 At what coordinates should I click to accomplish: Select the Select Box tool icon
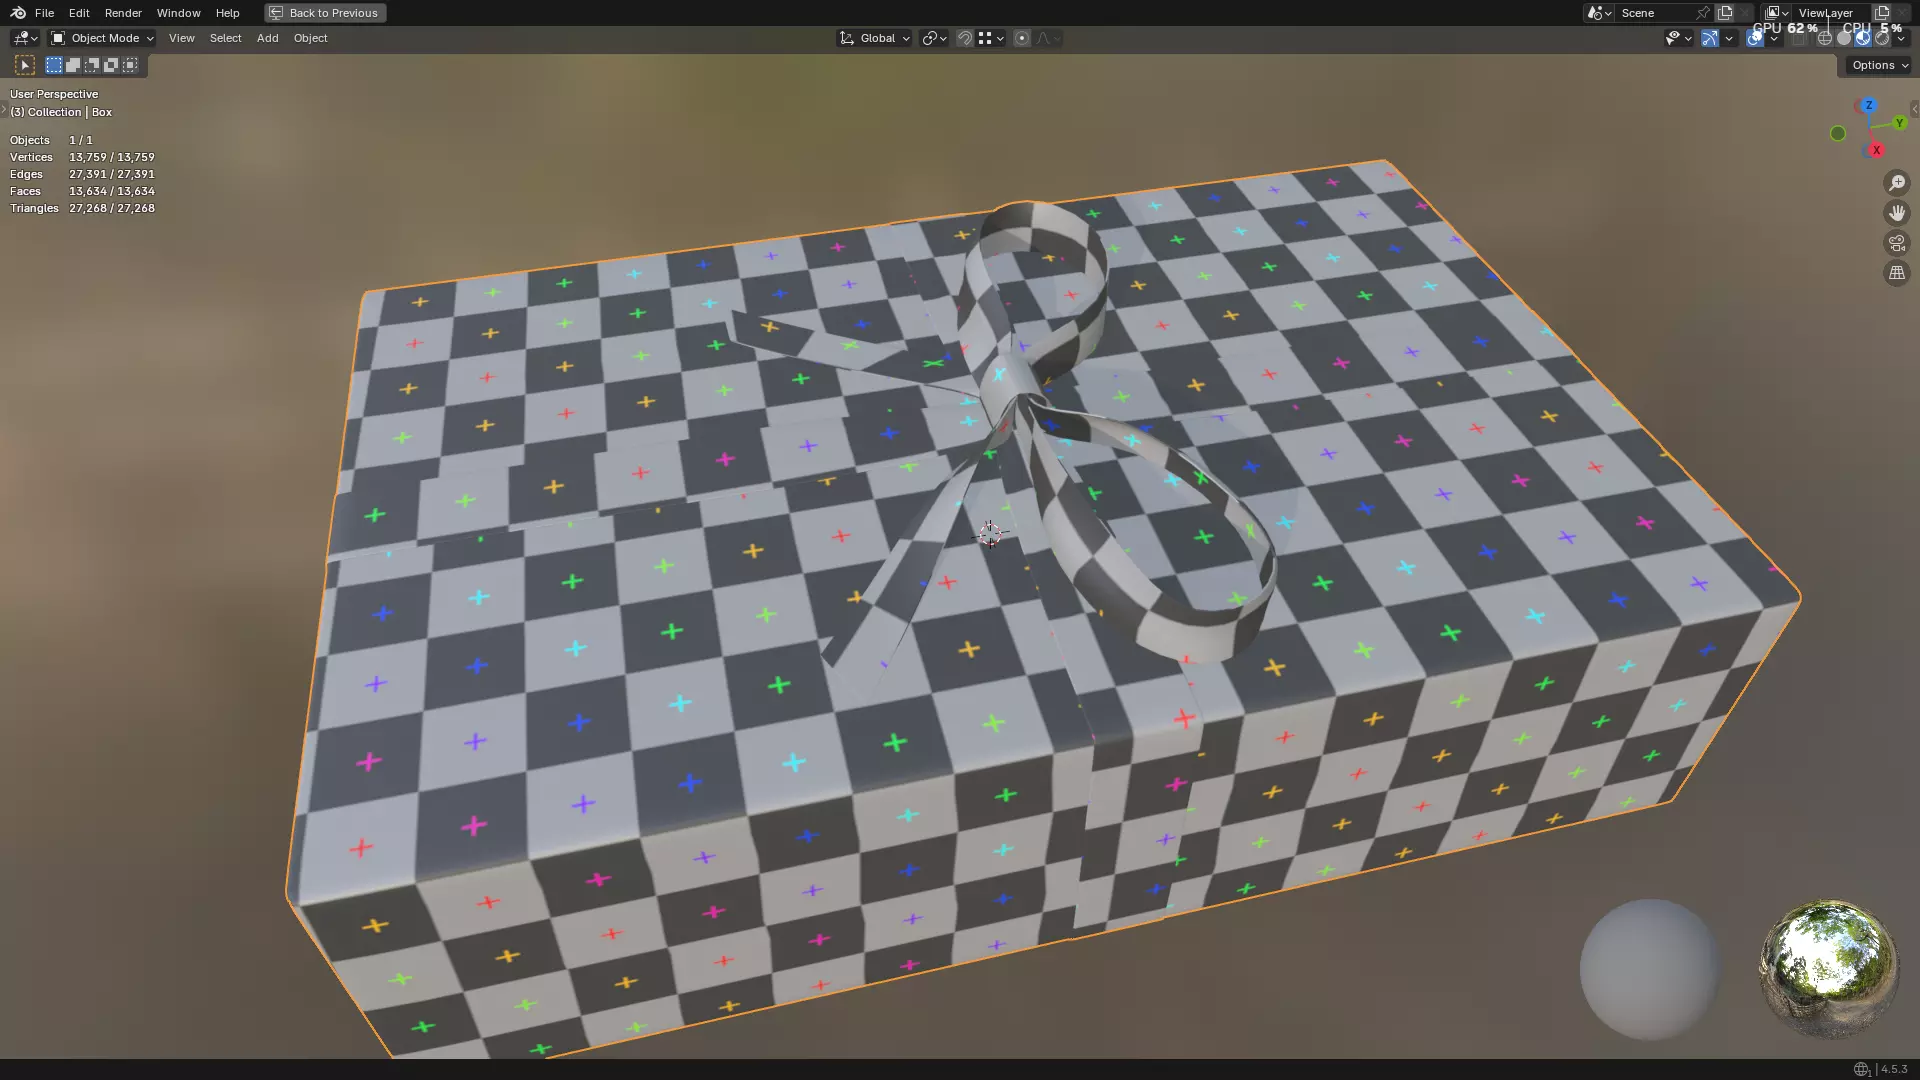[25, 65]
